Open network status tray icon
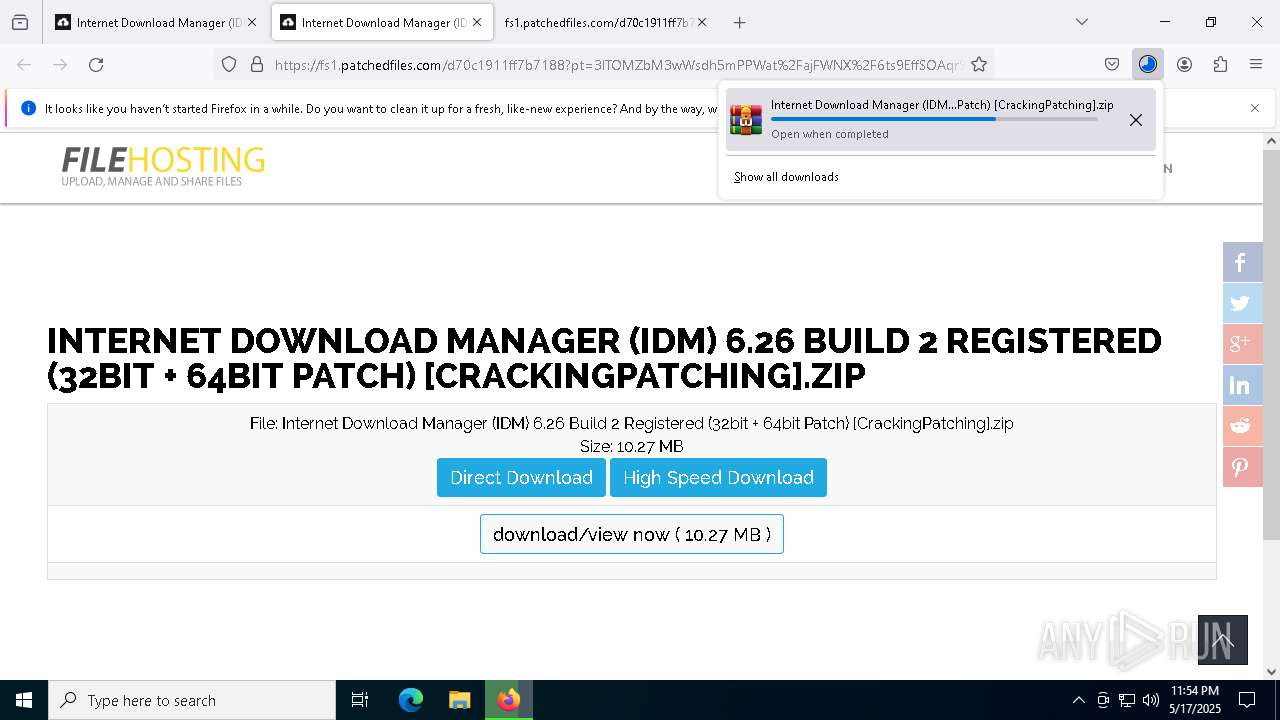This screenshot has height=720, width=1280. coord(1127,700)
